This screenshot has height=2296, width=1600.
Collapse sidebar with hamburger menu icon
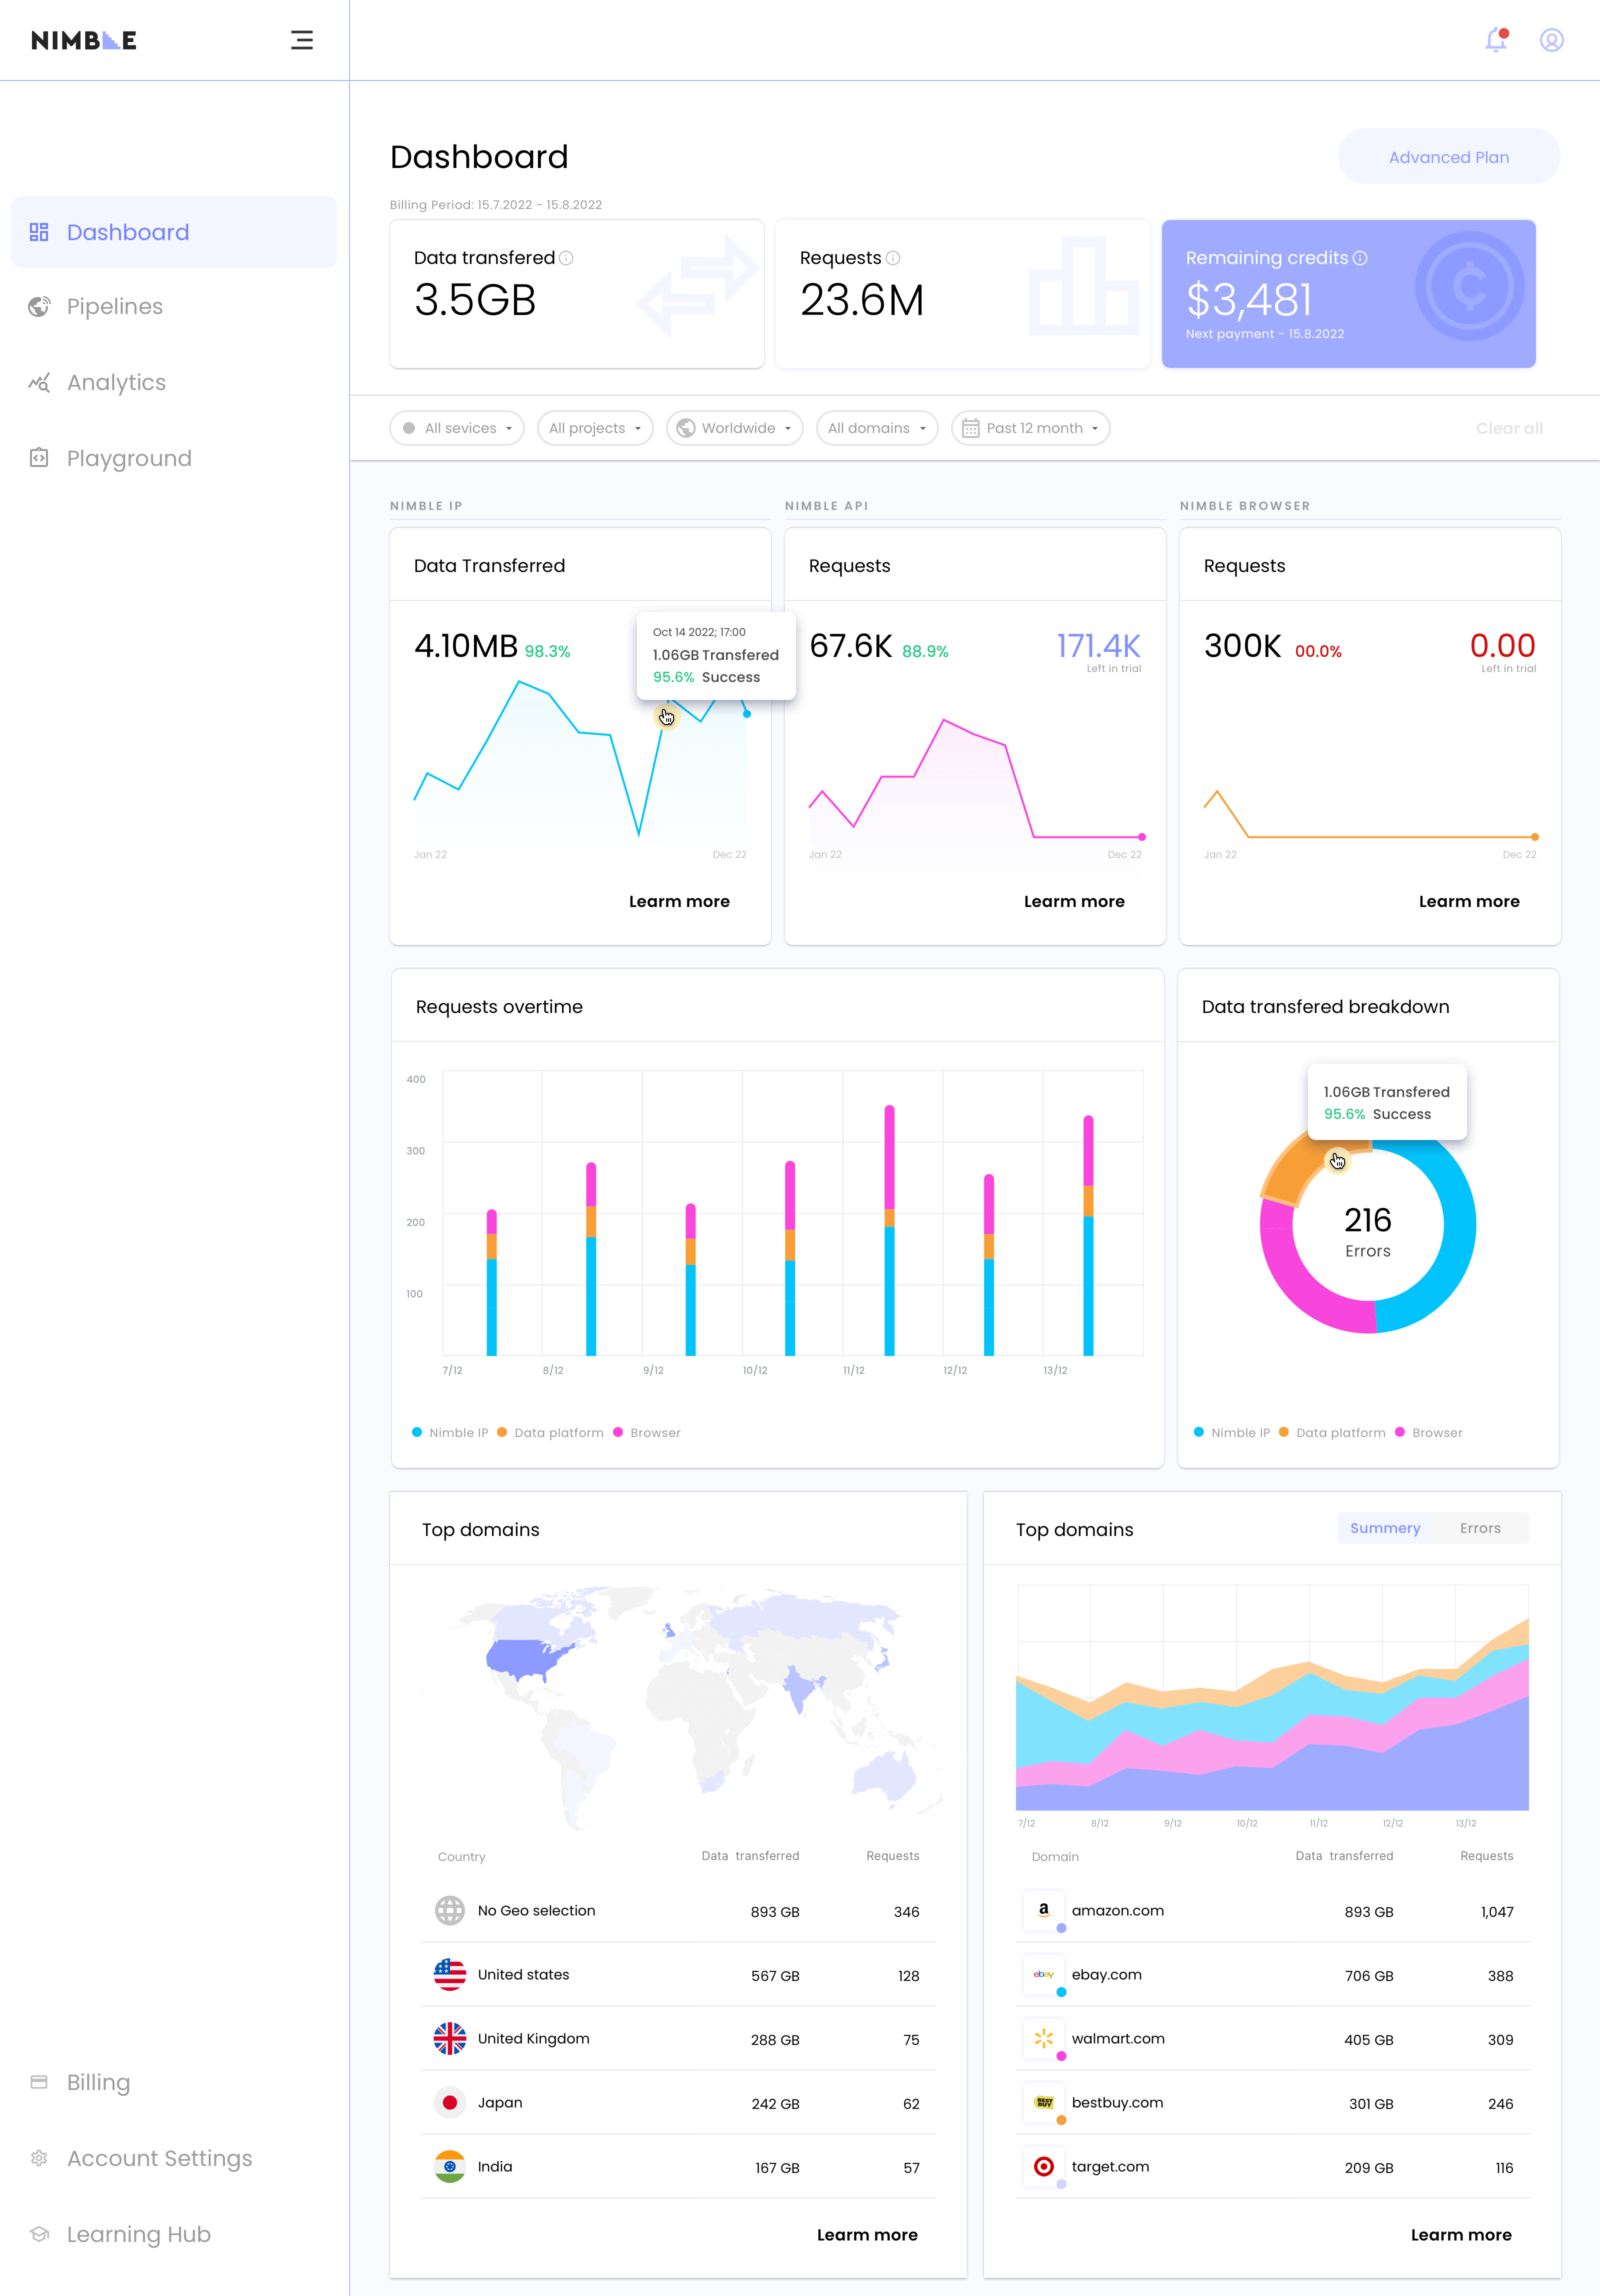(x=302, y=40)
